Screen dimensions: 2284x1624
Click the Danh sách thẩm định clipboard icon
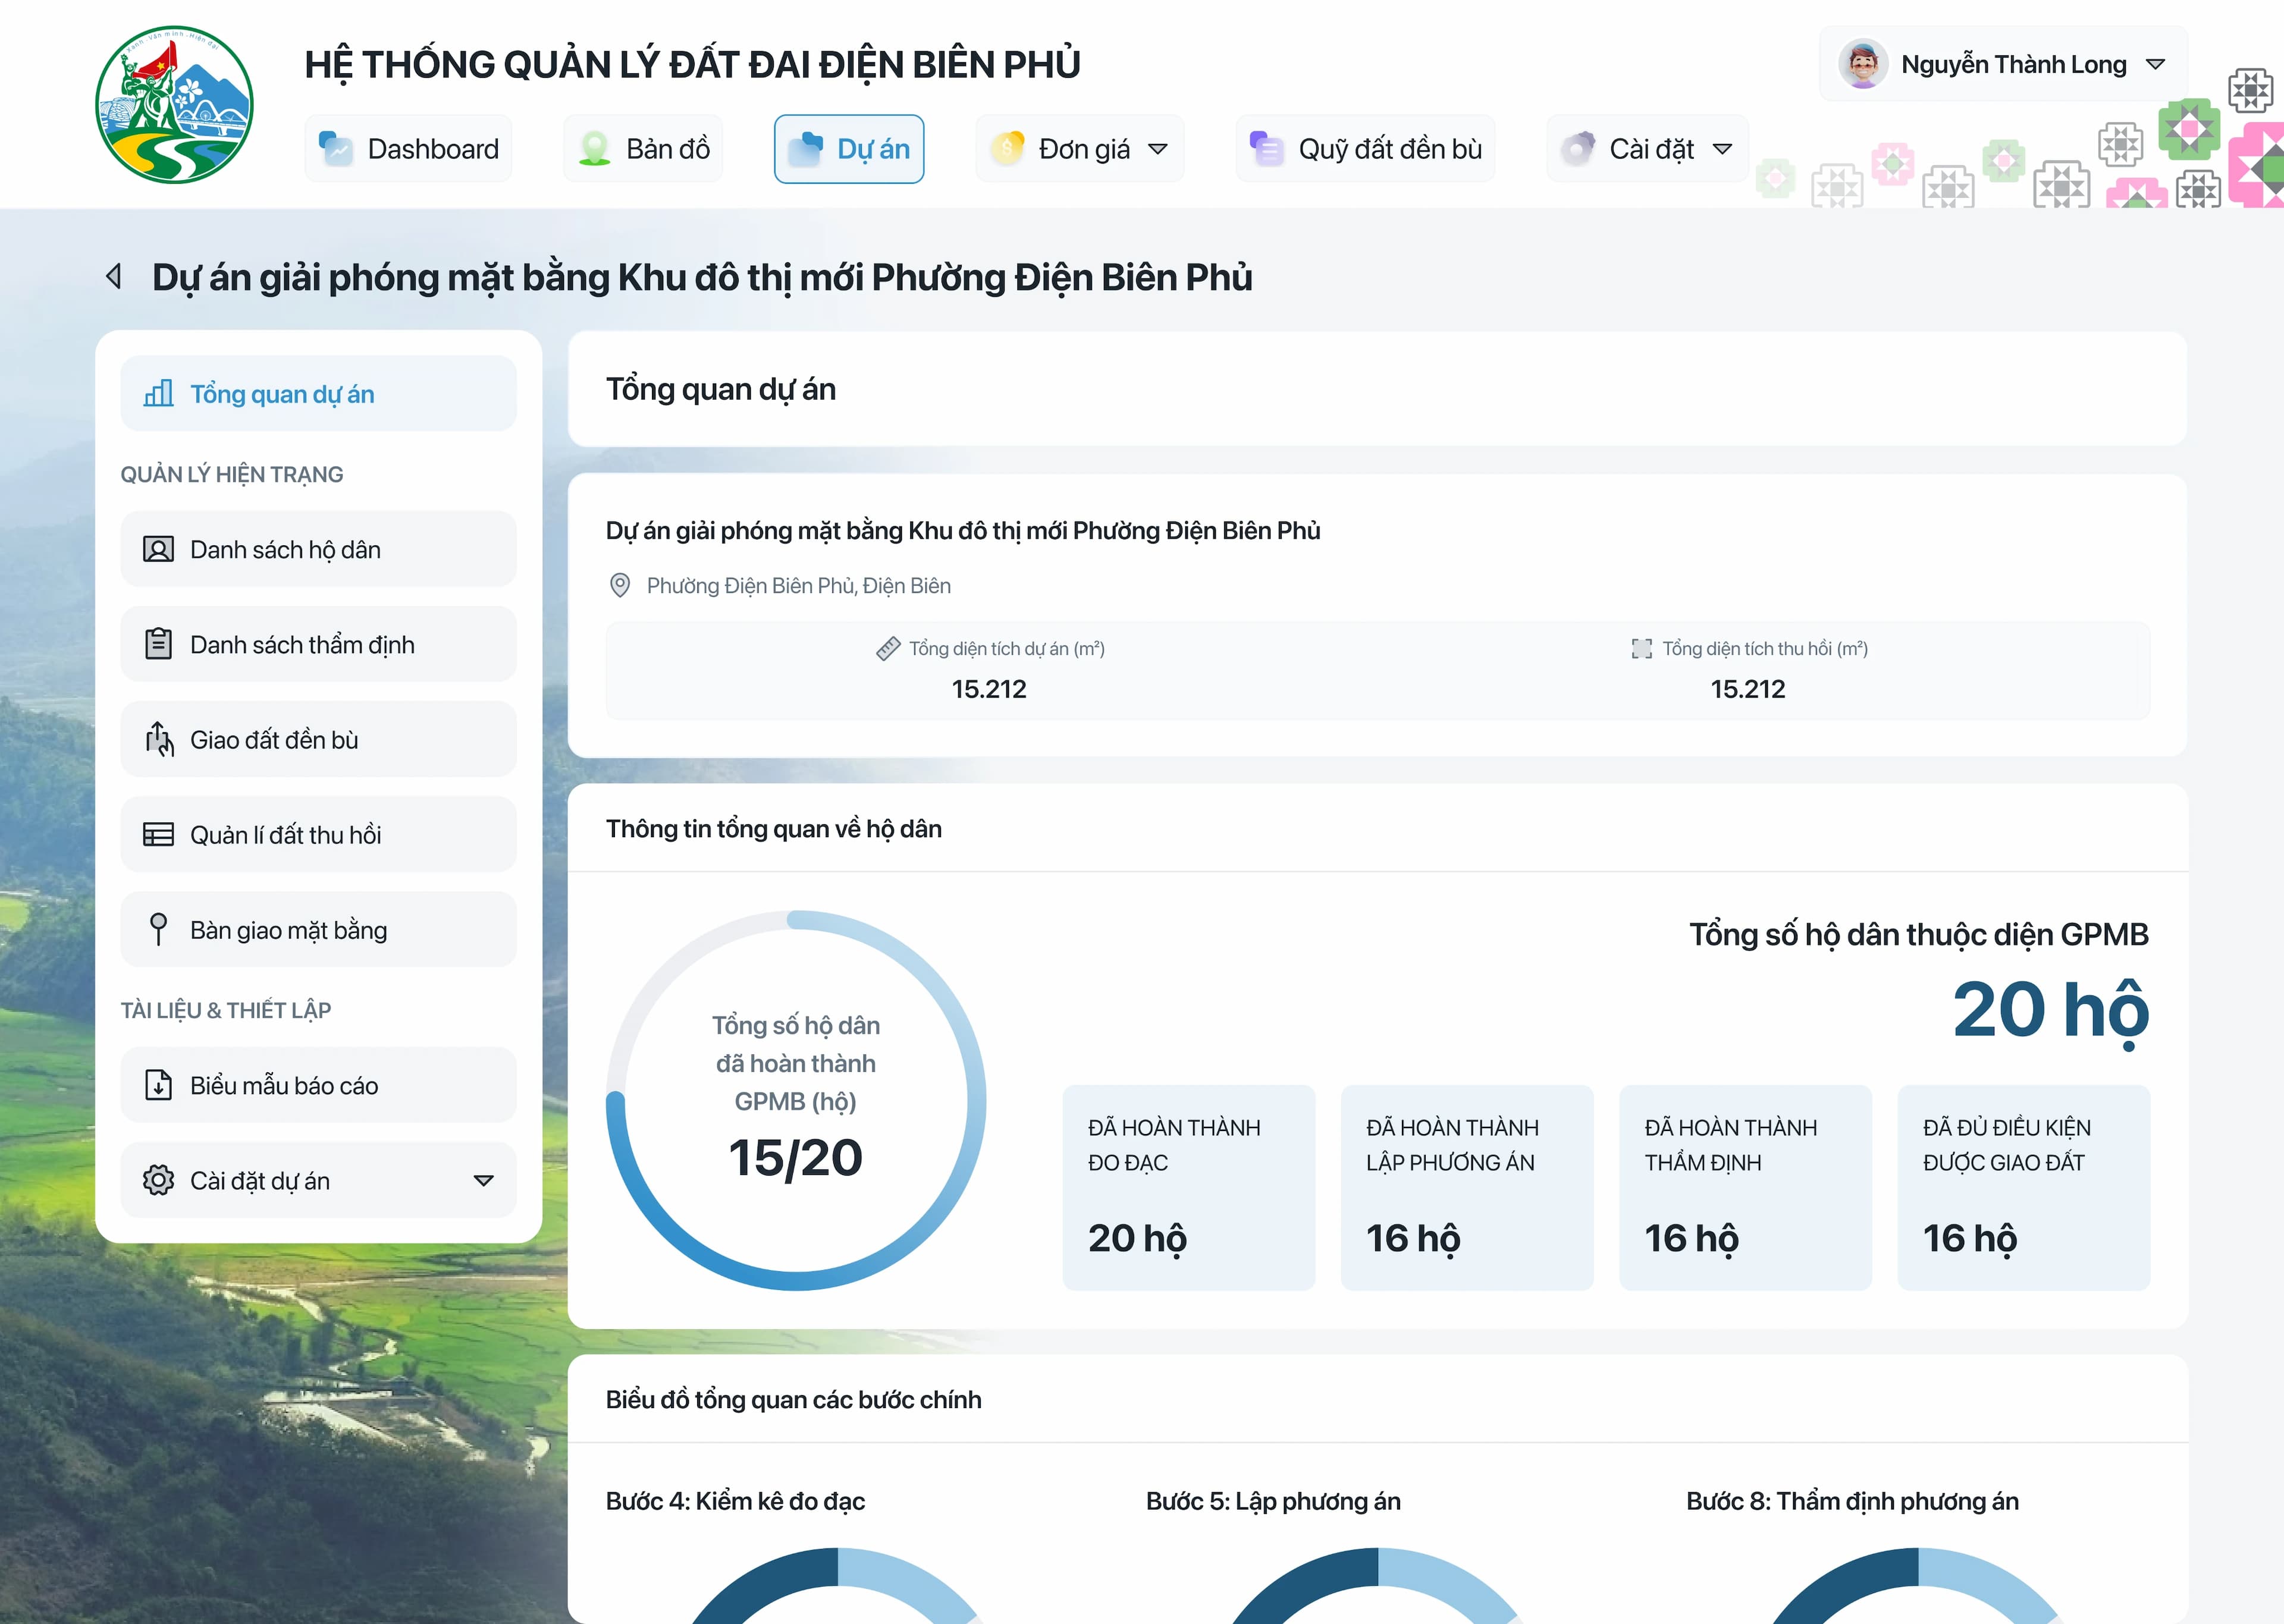pos(158,644)
